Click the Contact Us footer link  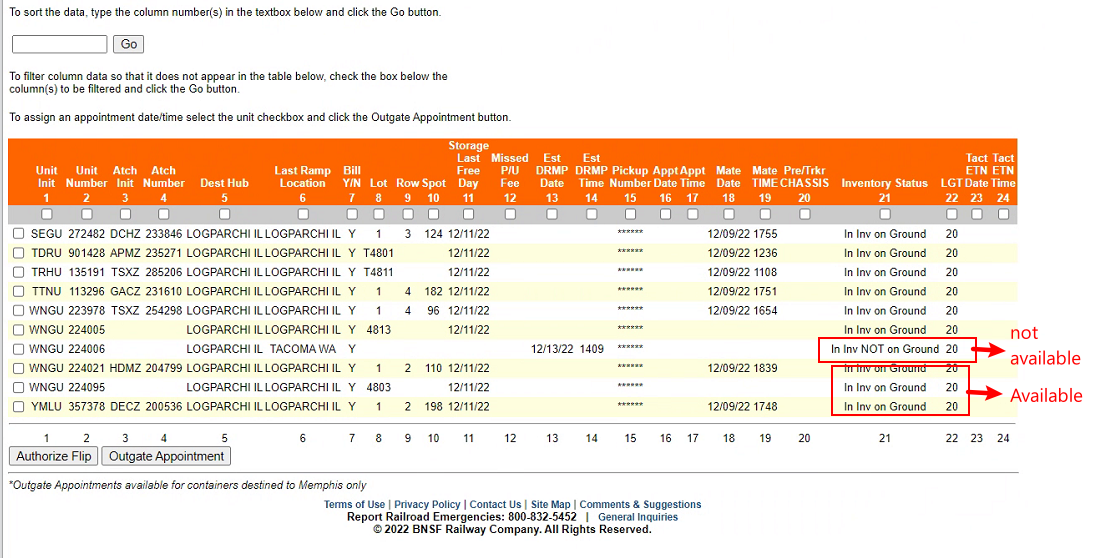pyautogui.click(x=495, y=505)
